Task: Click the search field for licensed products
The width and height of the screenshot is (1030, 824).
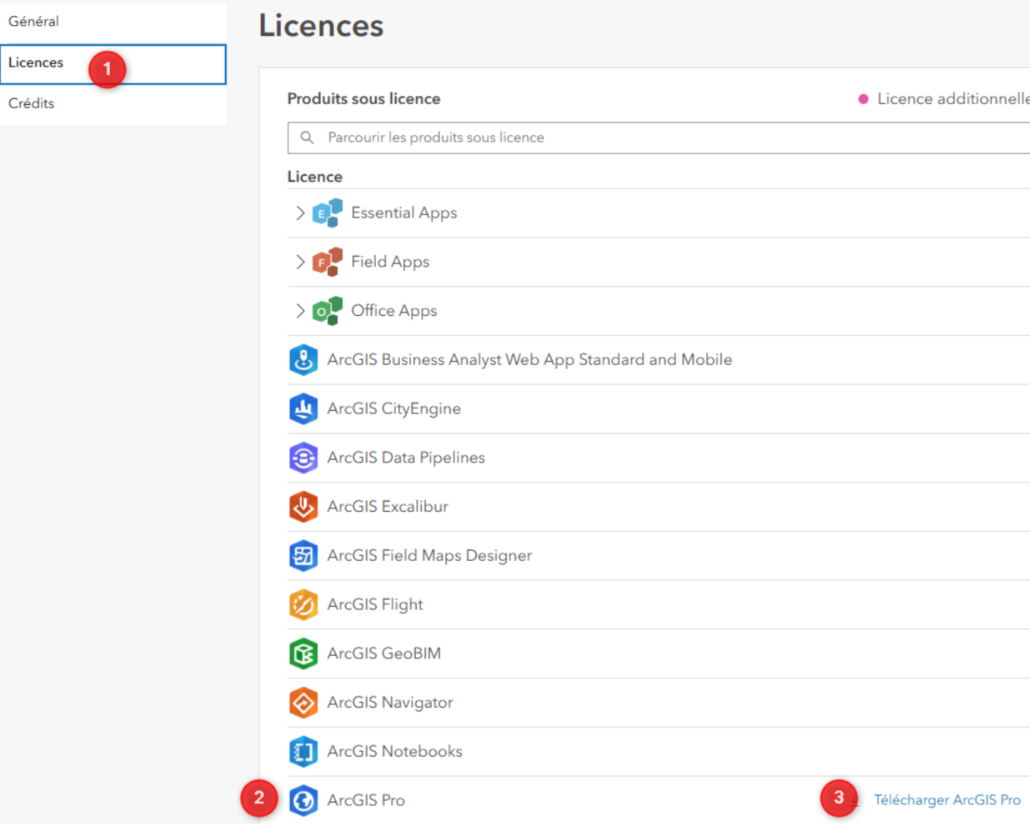Action: 660,138
